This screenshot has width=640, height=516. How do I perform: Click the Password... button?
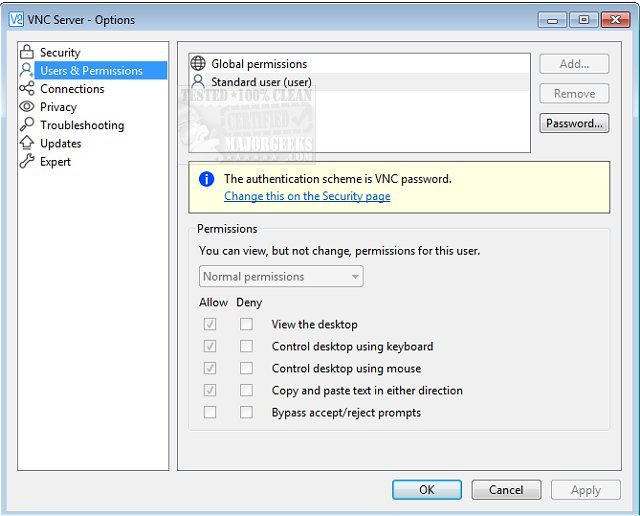pyautogui.click(x=574, y=123)
